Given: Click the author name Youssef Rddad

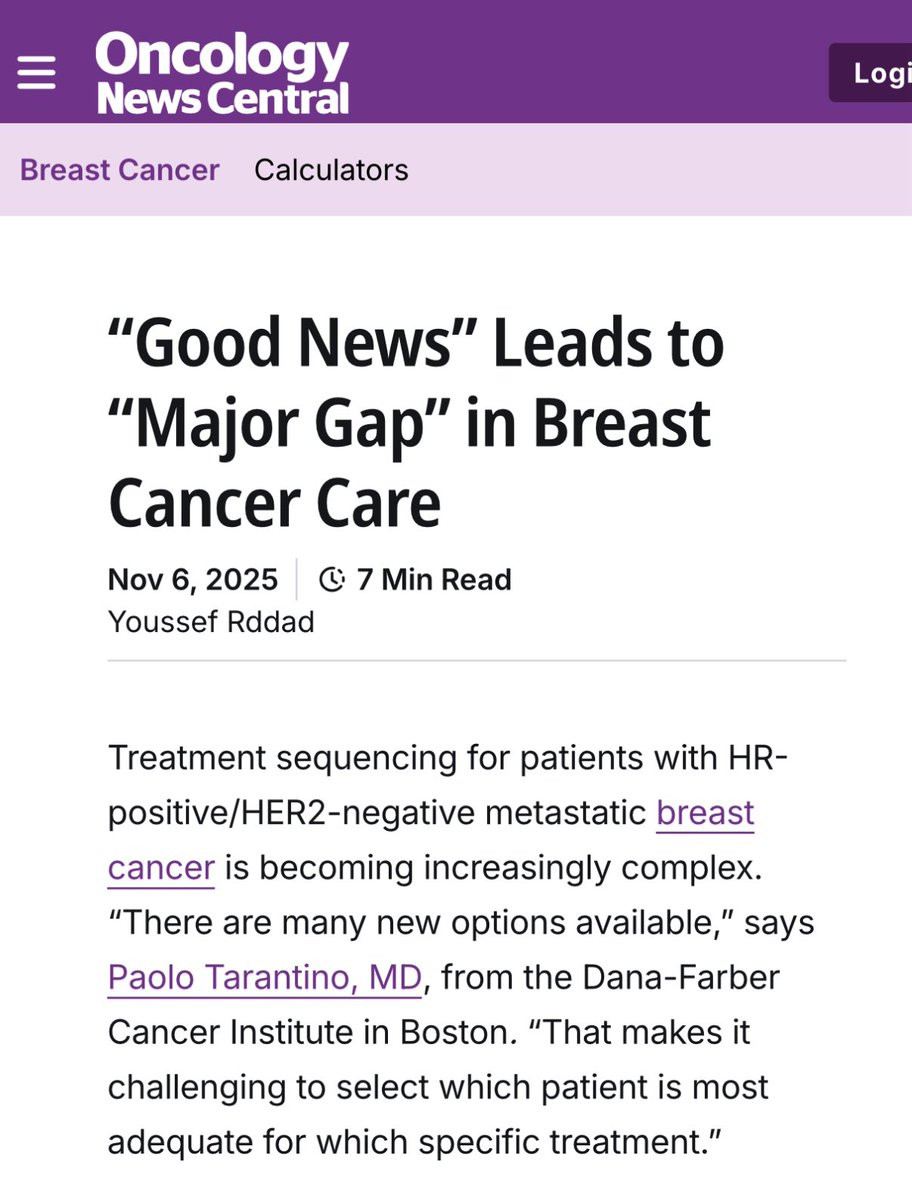Looking at the screenshot, I should click(x=211, y=622).
